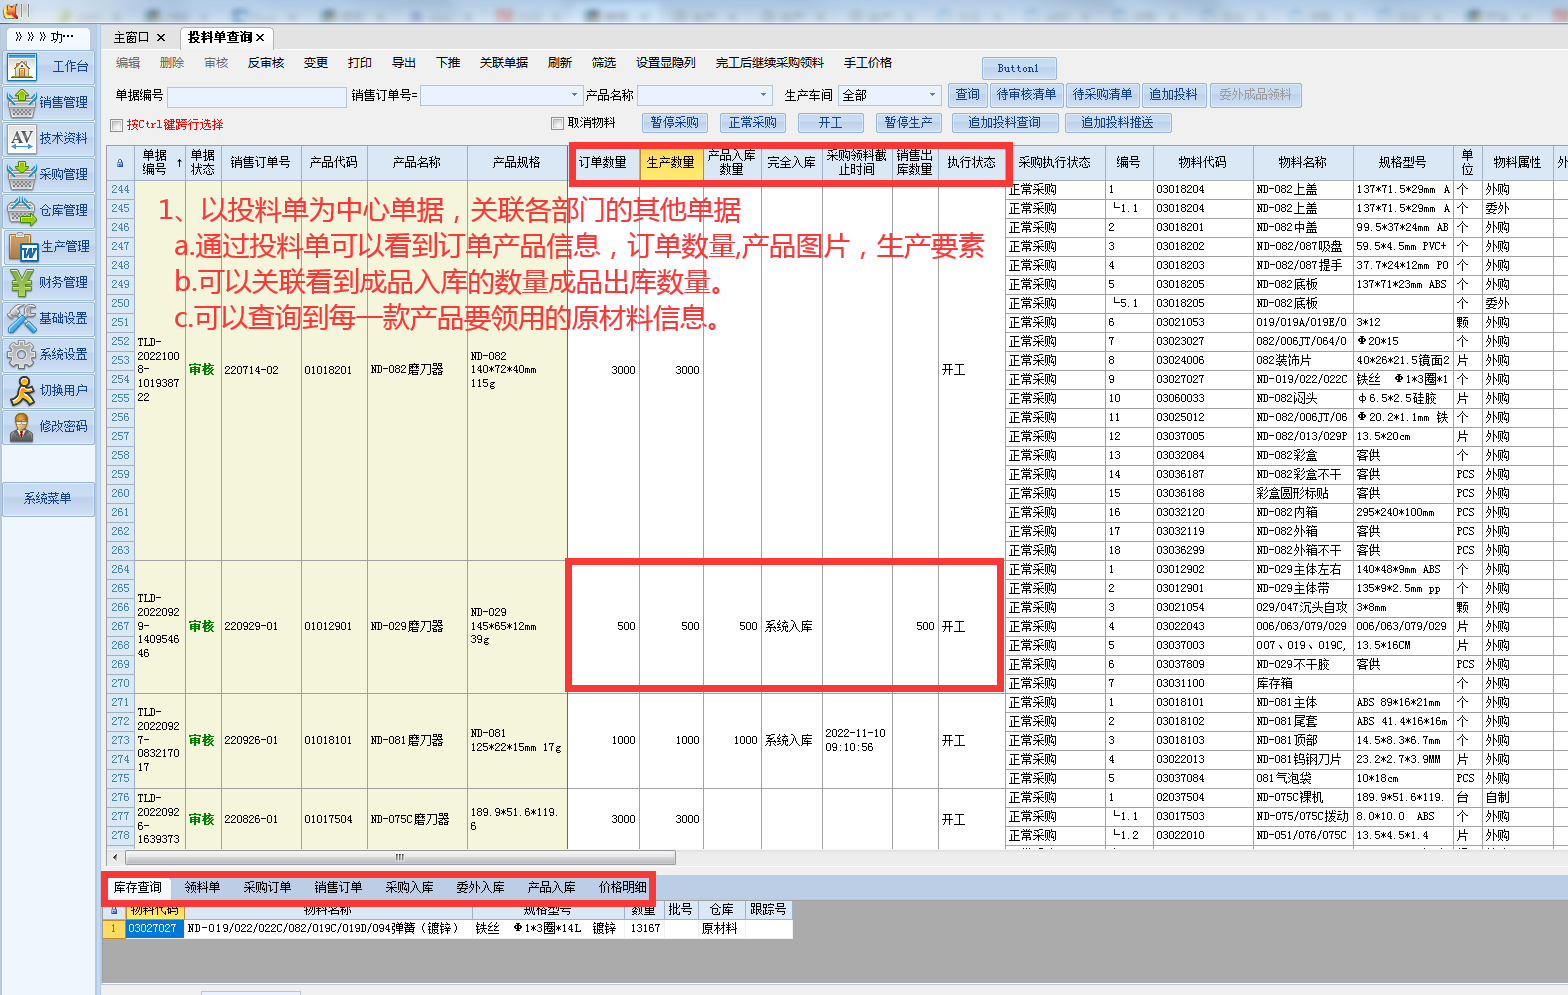Click the 正常采购 button
This screenshot has height=995, width=1568.
752,123
